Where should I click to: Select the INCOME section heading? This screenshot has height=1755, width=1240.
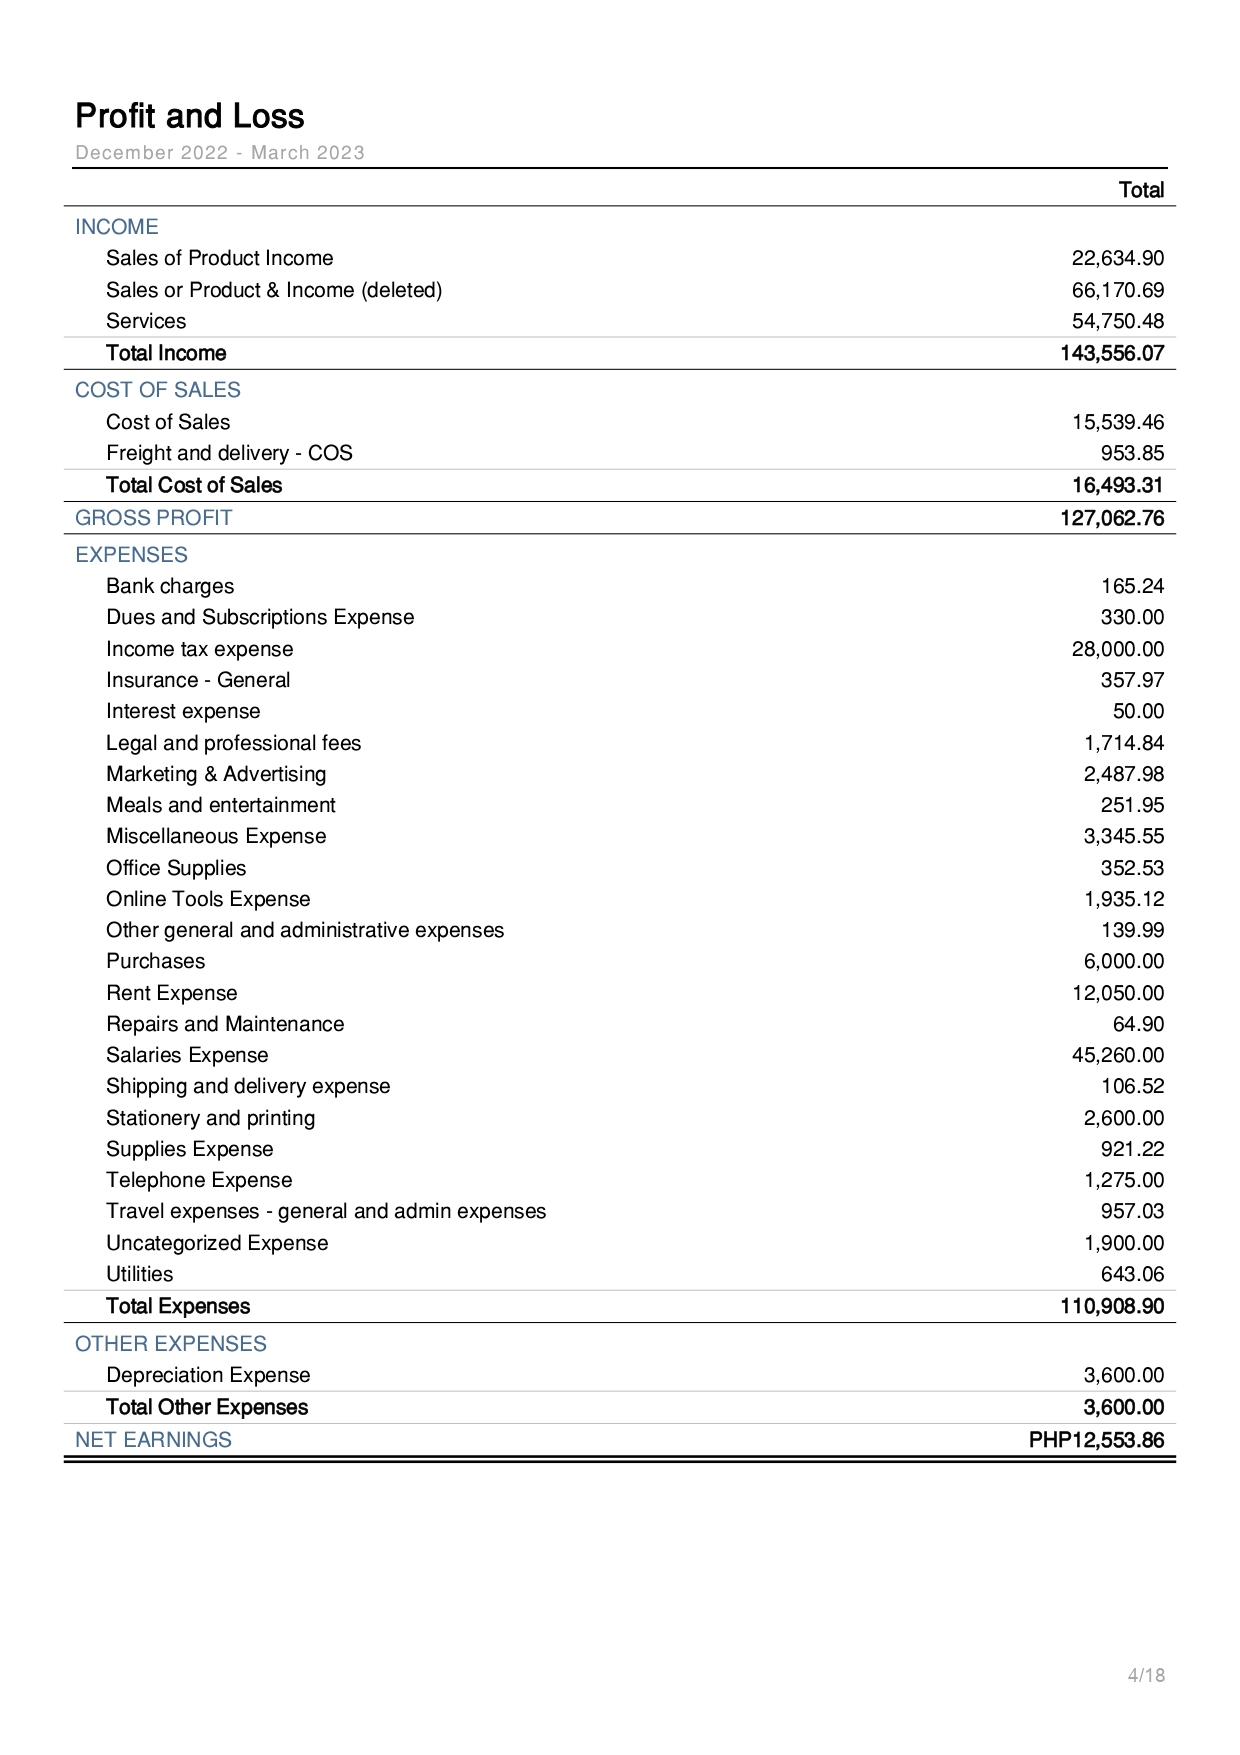[117, 227]
